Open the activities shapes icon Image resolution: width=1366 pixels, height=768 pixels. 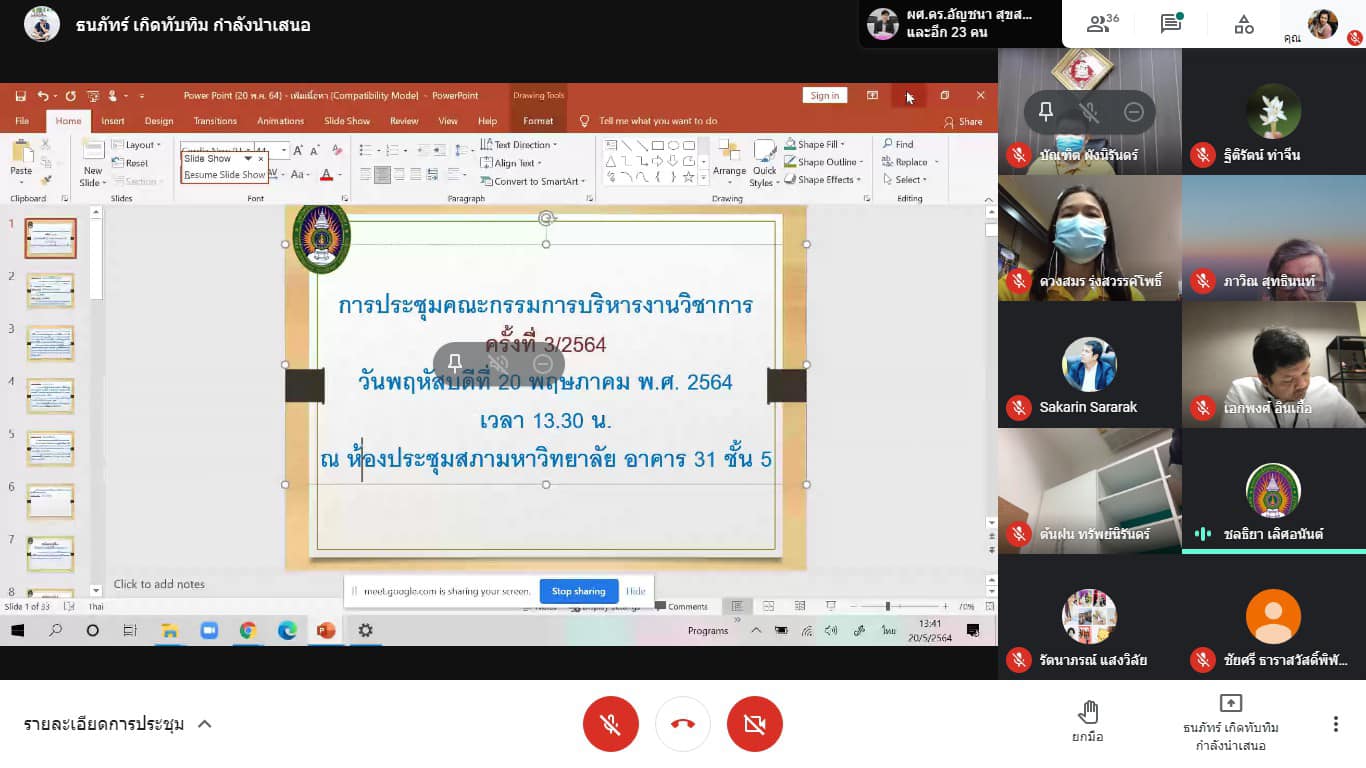[x=1243, y=24]
